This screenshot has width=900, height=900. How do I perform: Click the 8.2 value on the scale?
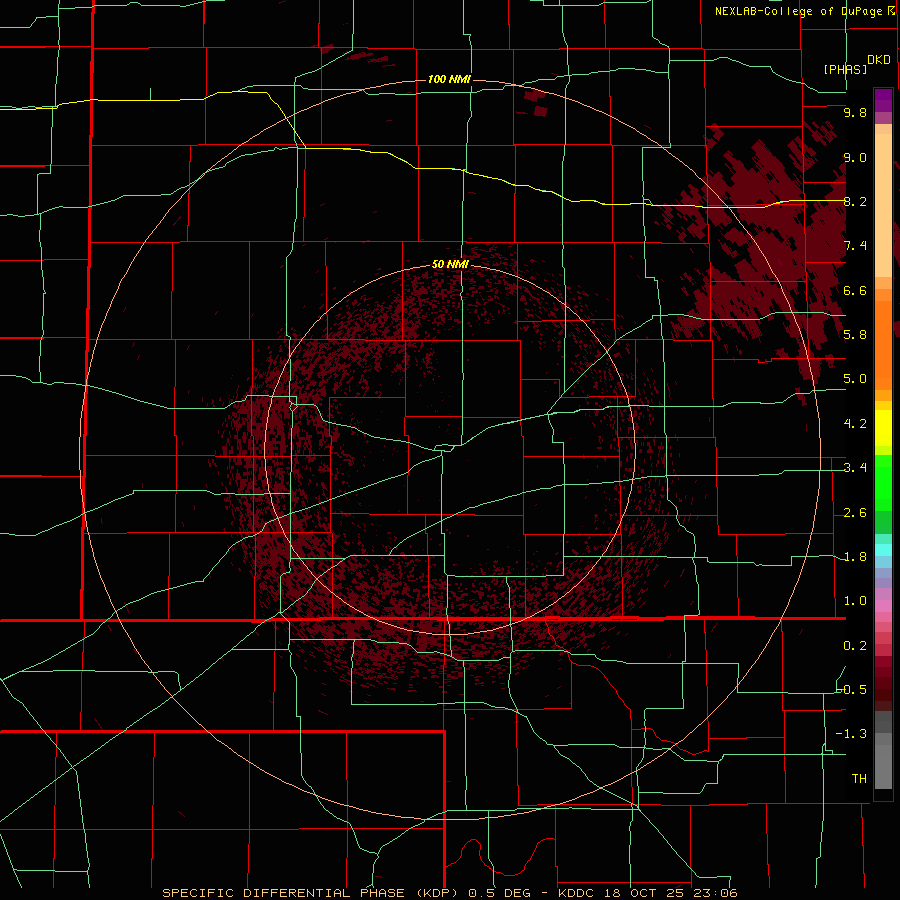tap(855, 201)
